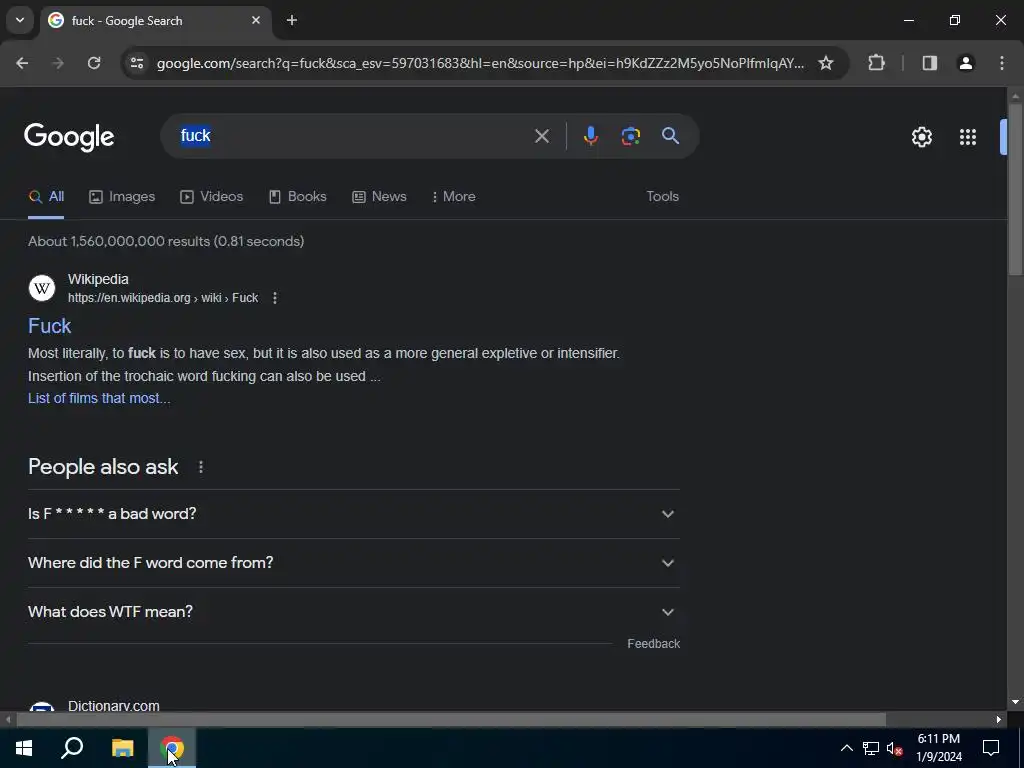Click the Feedback link
The image size is (1024, 768).
[653, 644]
